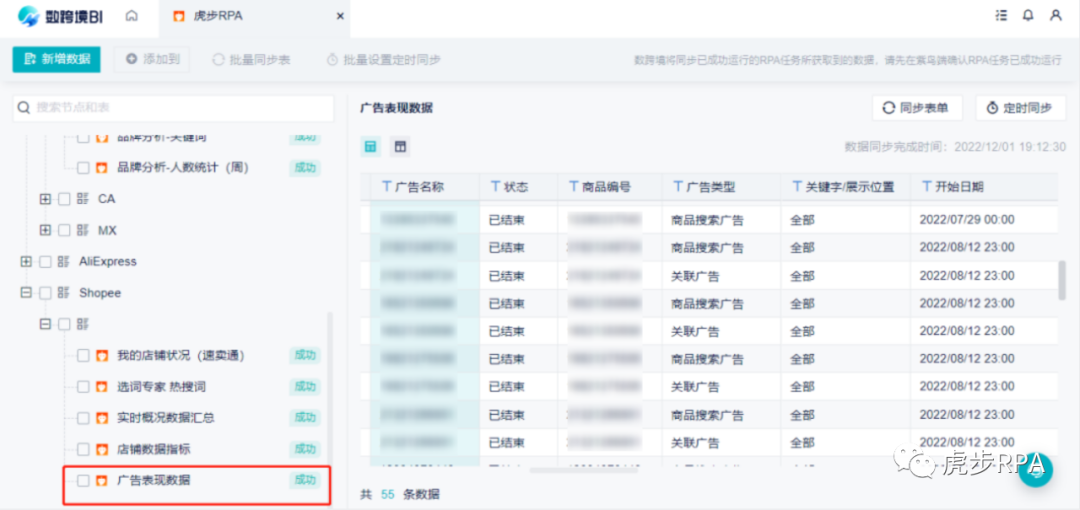The height and width of the screenshot is (510, 1080).
Task: Click the 成功 badge for 广告表现数据
Action: point(305,480)
